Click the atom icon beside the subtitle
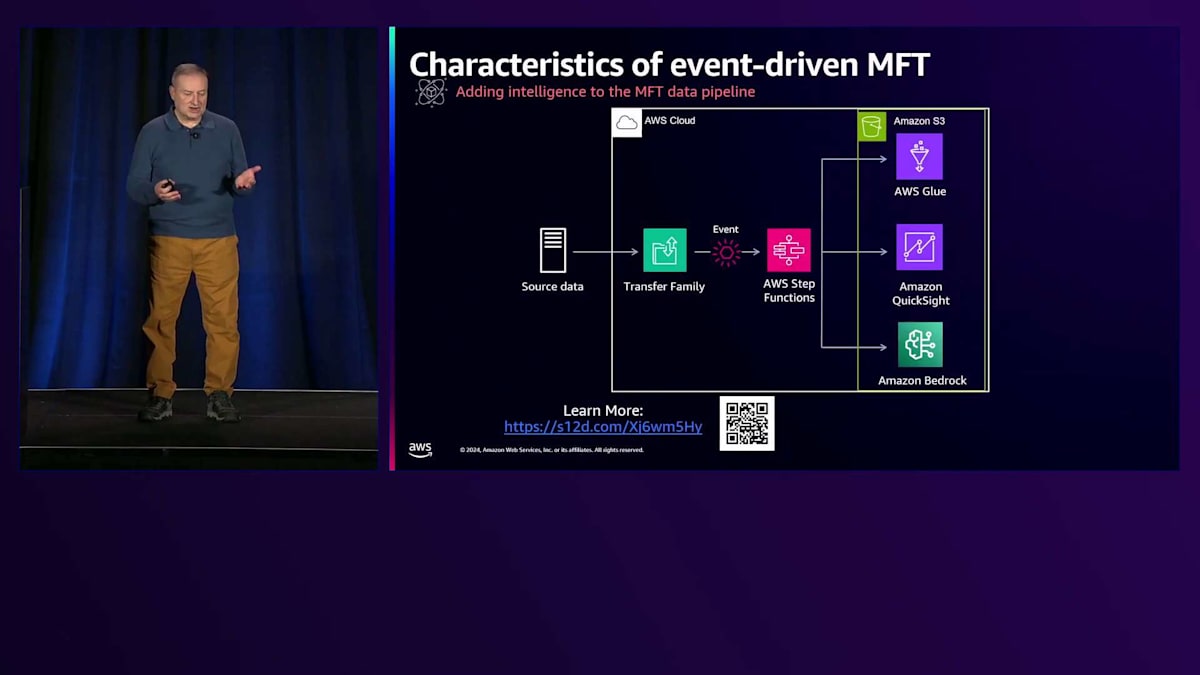This screenshot has width=1200, height=675. (x=430, y=92)
